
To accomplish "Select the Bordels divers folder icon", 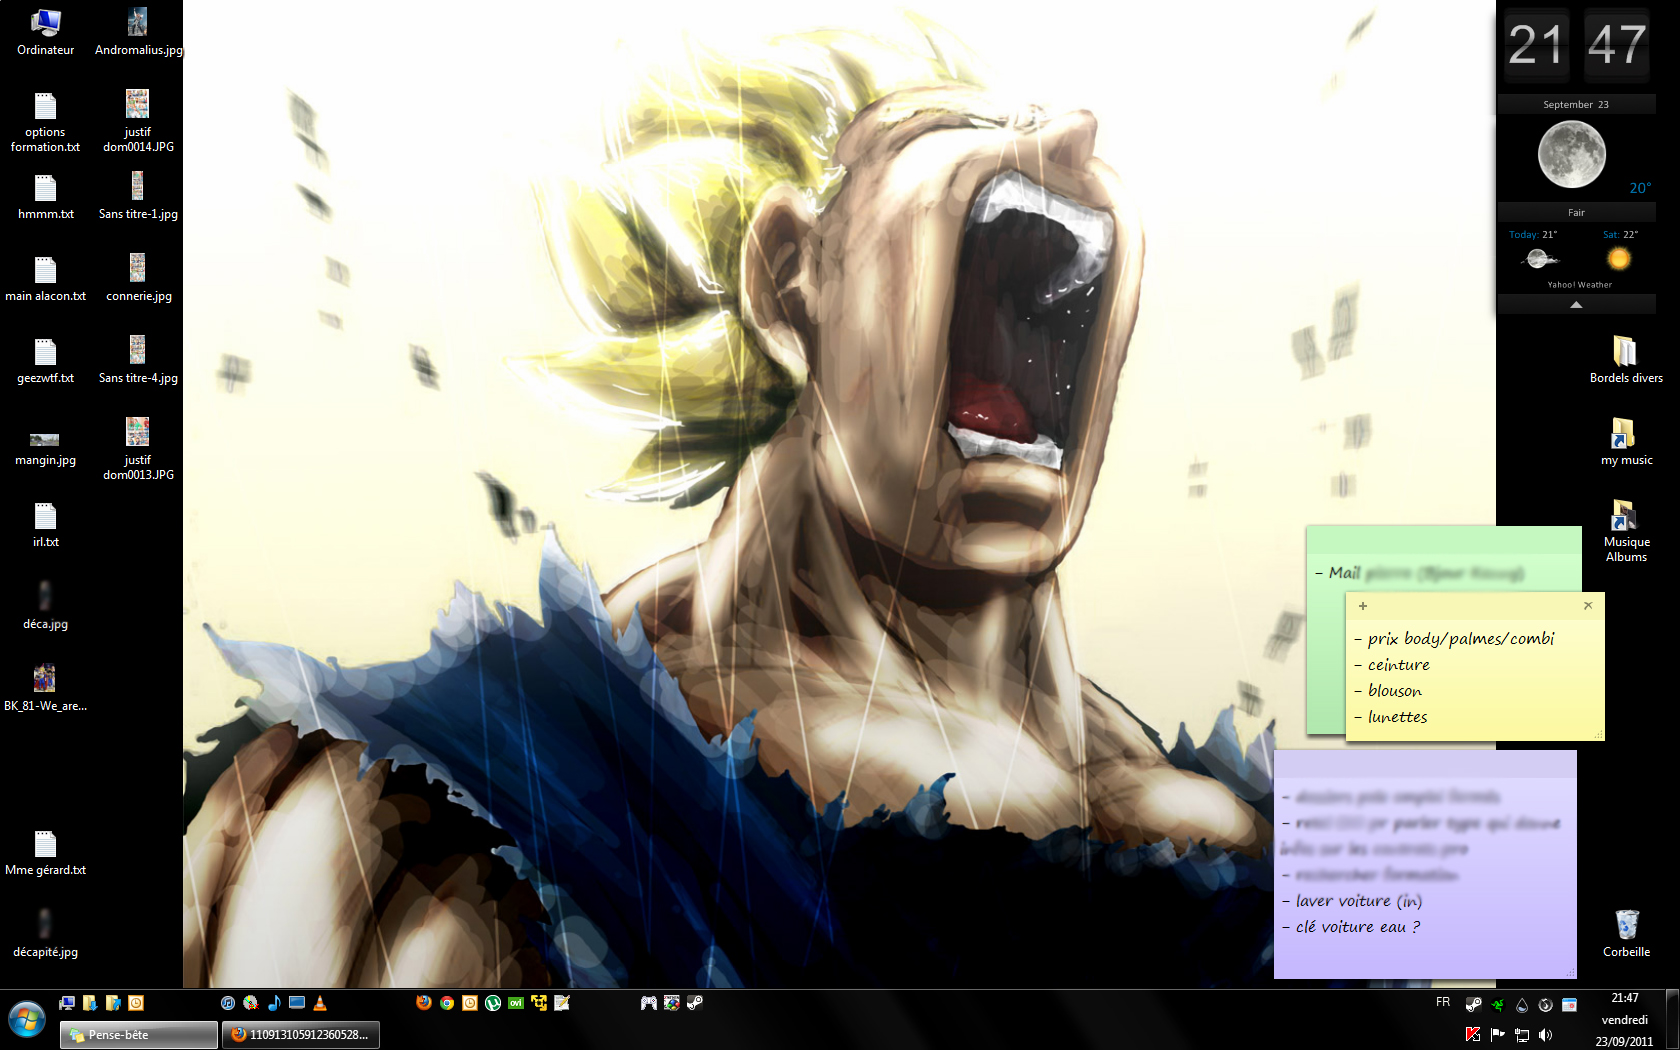I will (1627, 359).
